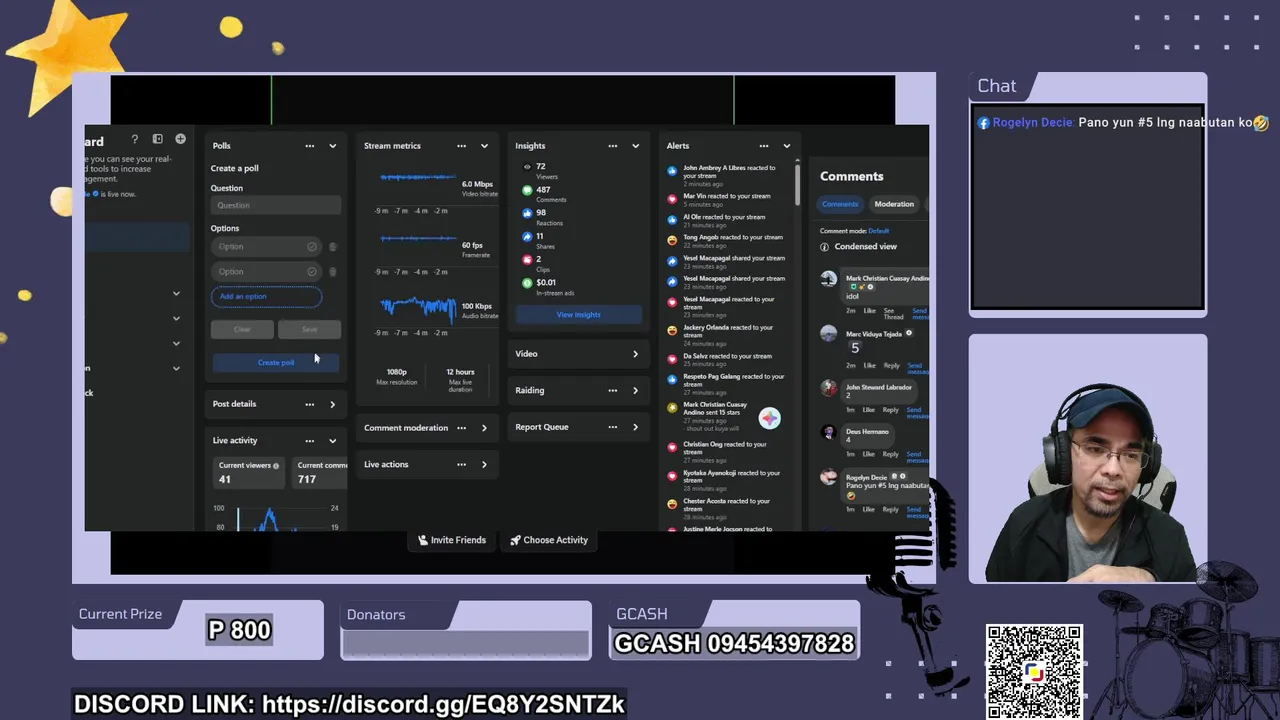Screen dimensions: 1280x720
Task: Collapse the Insights panel chevron
Action: [x=635, y=146]
